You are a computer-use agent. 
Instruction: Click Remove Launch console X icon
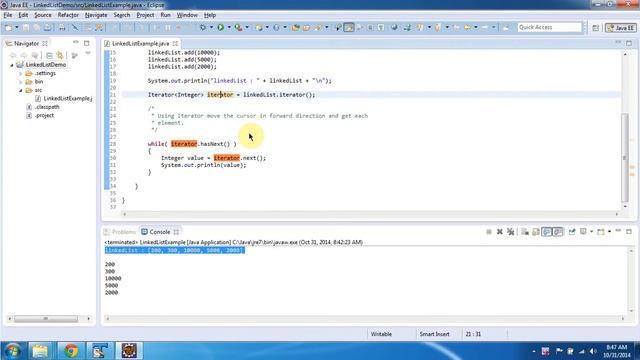(500, 232)
